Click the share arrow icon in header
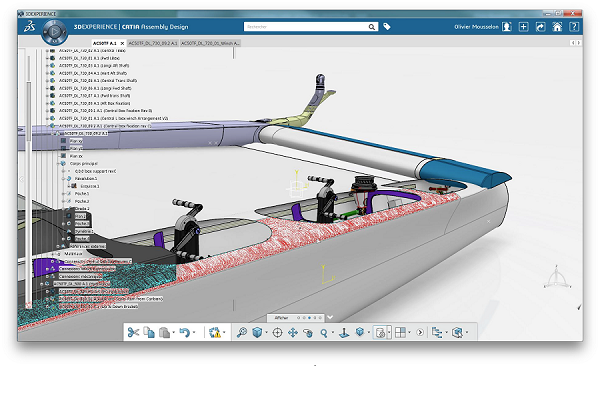600x400 pixels. point(540,26)
